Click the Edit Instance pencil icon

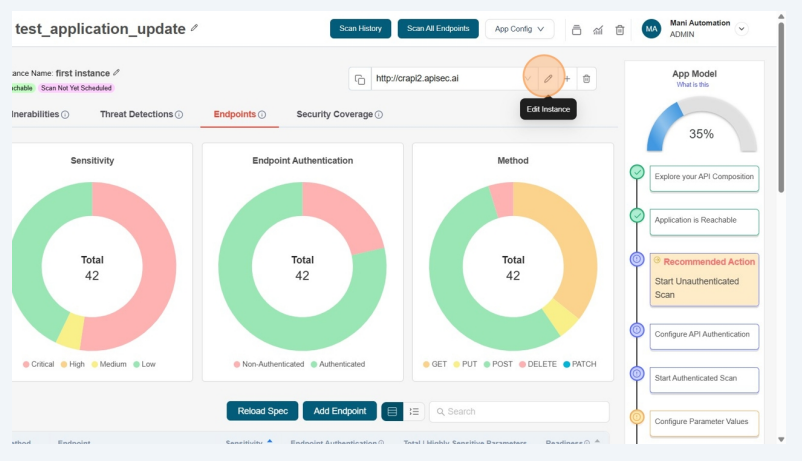click(547, 79)
